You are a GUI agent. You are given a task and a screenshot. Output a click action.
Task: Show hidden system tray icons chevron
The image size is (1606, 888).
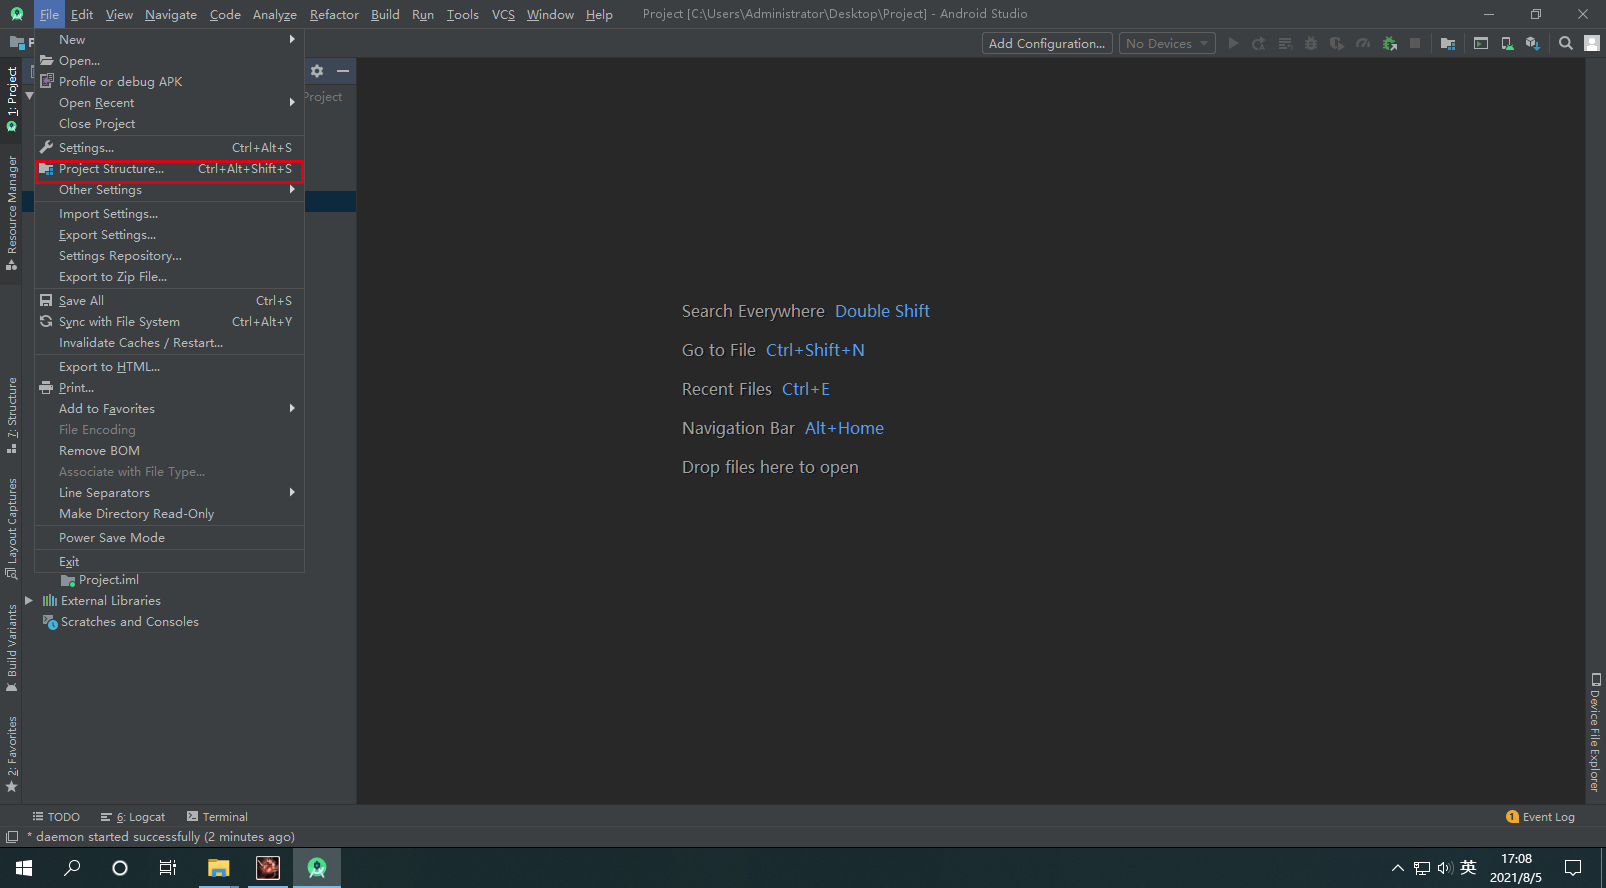1397,868
